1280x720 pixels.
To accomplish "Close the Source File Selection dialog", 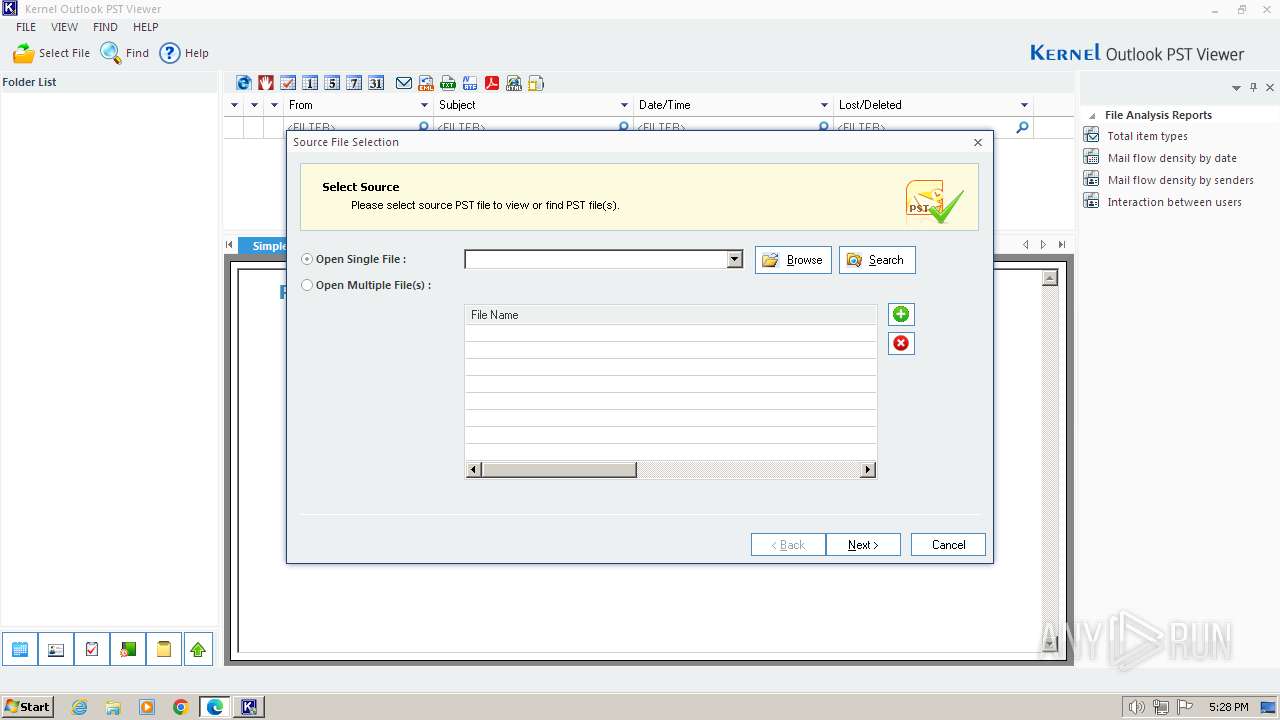I will [978, 142].
